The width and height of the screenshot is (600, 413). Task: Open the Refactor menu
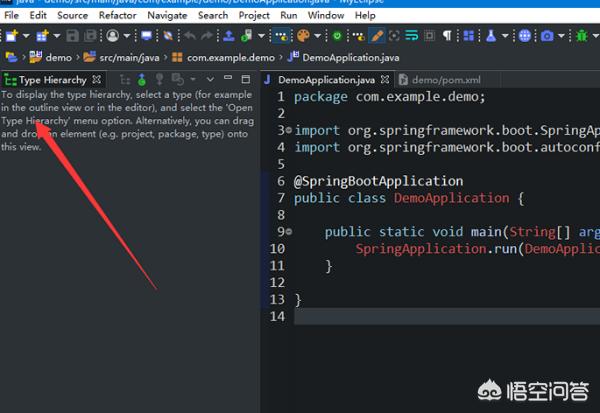[117, 16]
